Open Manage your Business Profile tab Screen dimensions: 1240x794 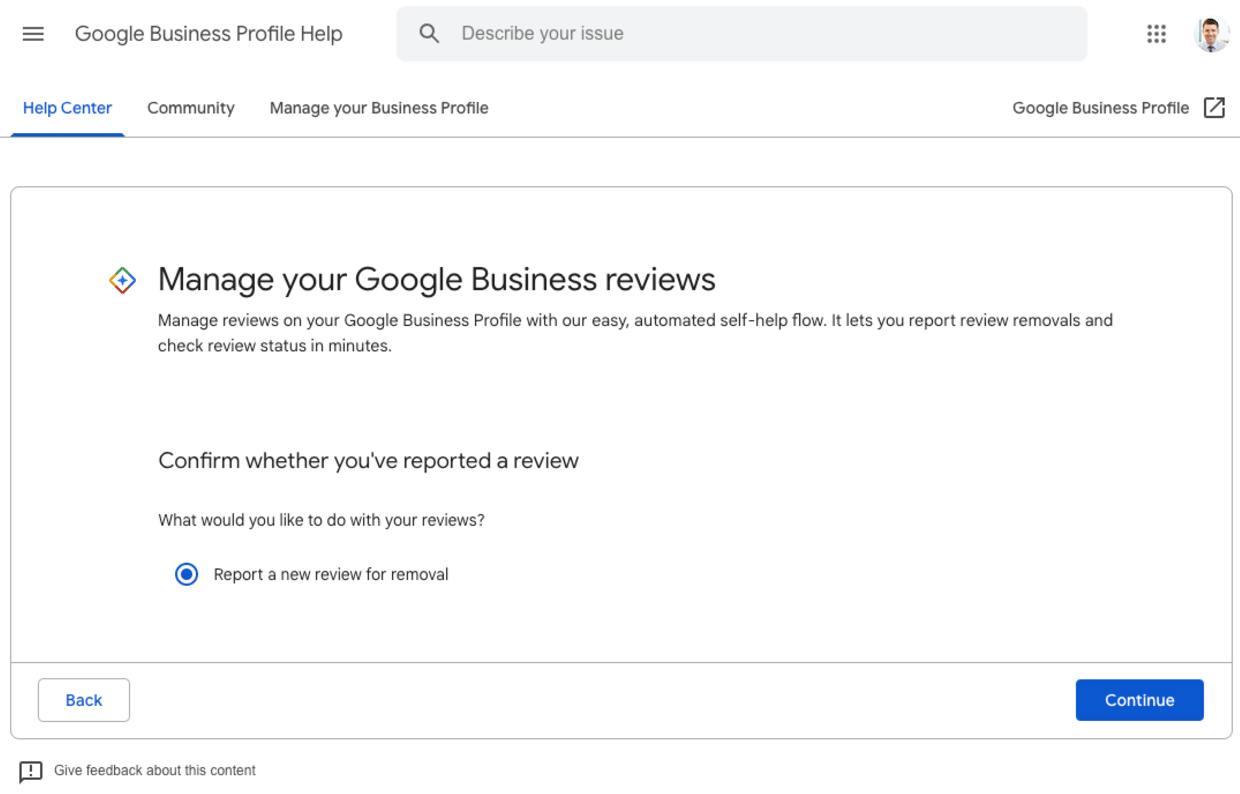(379, 108)
